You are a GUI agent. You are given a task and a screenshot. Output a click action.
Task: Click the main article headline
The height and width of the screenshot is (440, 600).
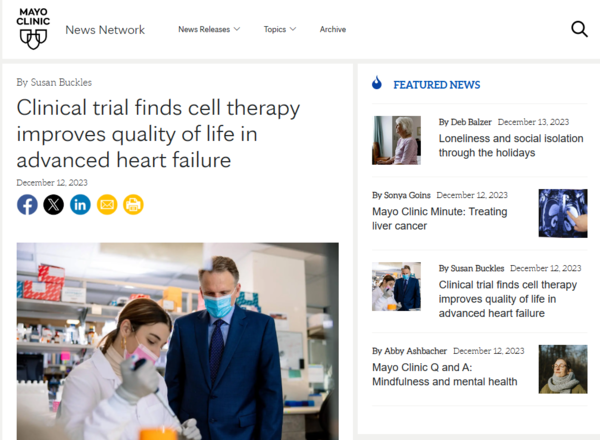tap(158, 134)
